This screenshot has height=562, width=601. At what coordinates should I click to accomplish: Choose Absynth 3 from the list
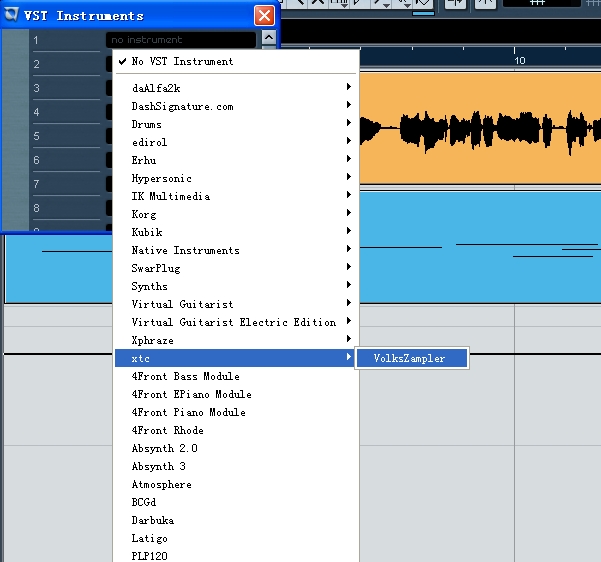point(236,467)
